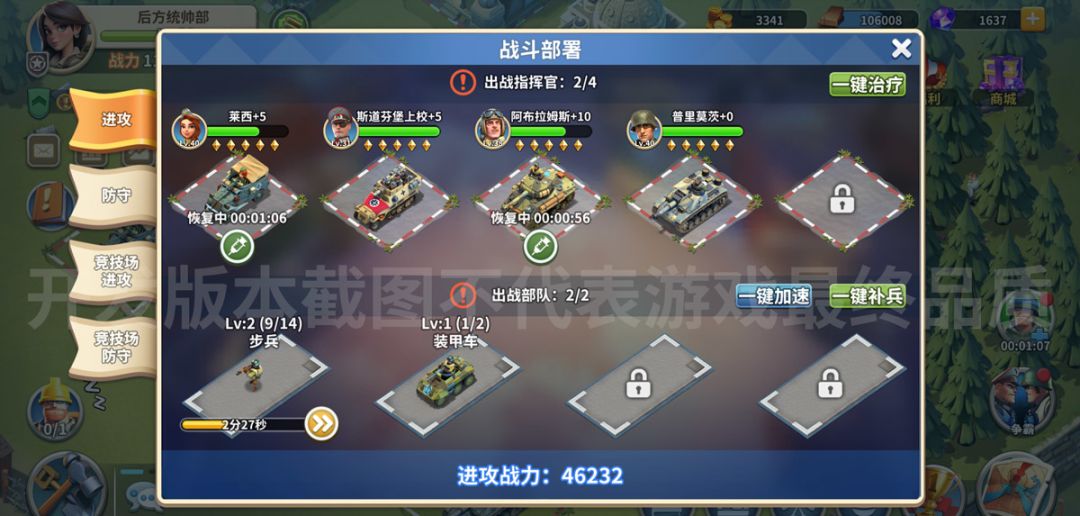This screenshot has height=516, width=1080.
Task: Click the commander warning exclamation icon
Action: pos(463,83)
